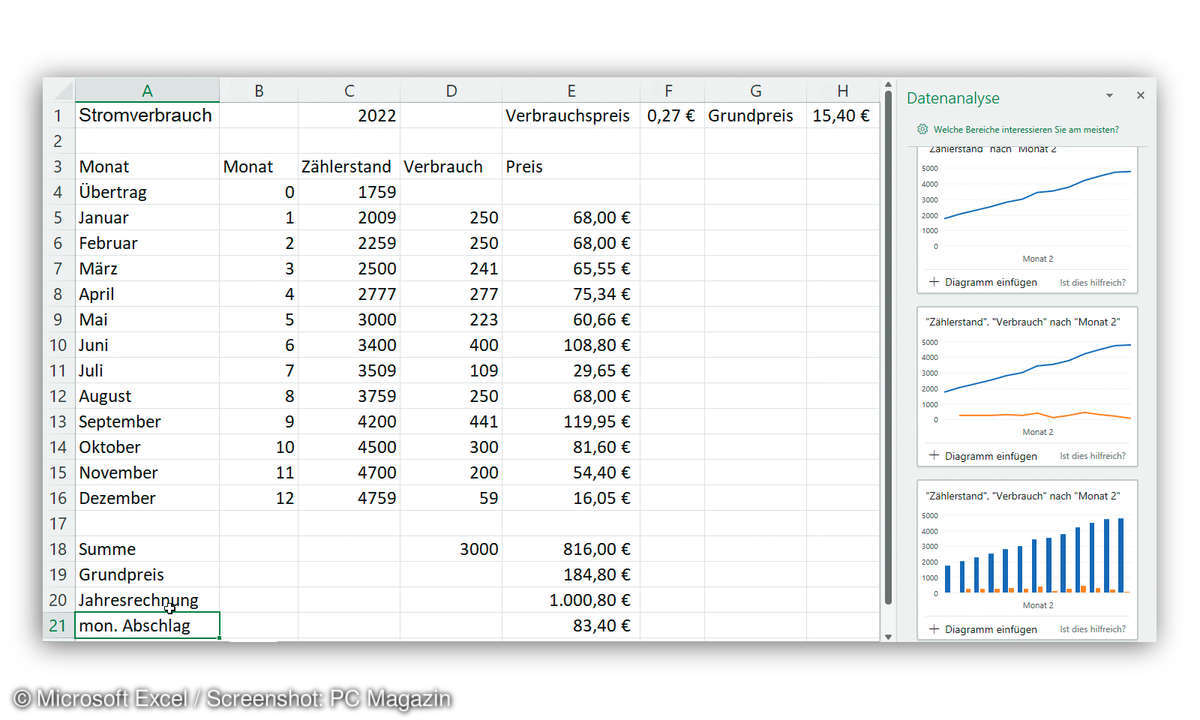This screenshot has width=1200, height=720.
Task: Click the gear icon in Datenanalyse pane
Action: 922,130
